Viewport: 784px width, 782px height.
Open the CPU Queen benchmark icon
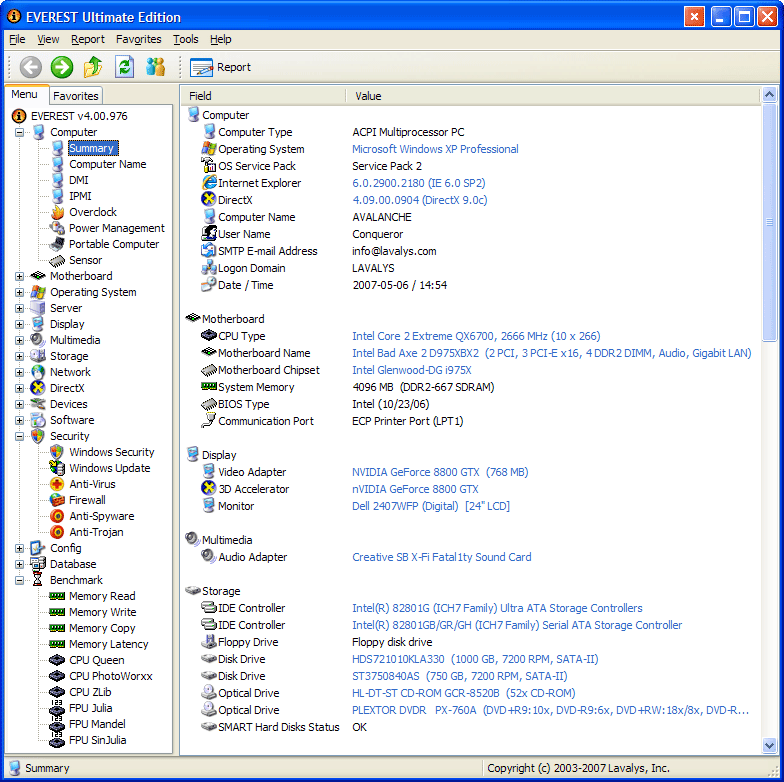pos(57,660)
